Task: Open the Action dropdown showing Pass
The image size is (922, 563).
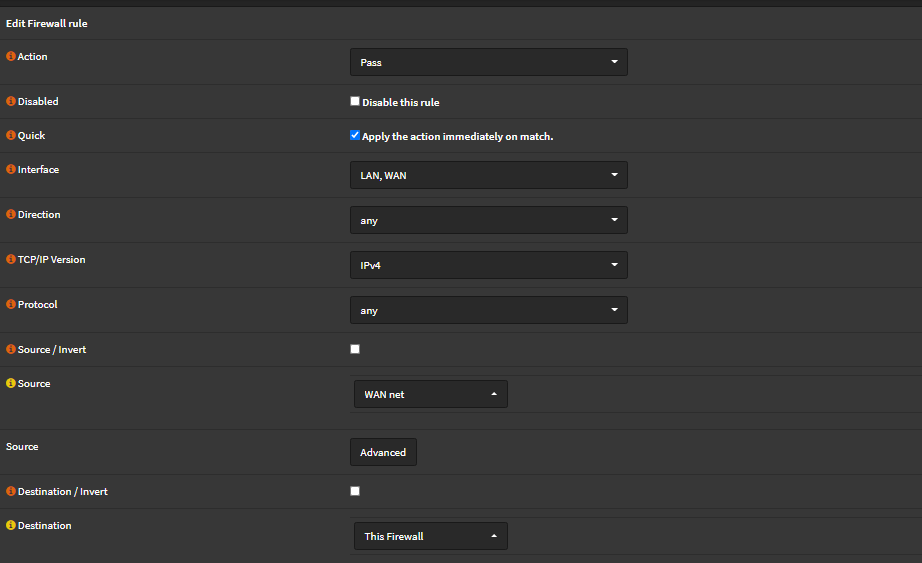Action: click(488, 62)
